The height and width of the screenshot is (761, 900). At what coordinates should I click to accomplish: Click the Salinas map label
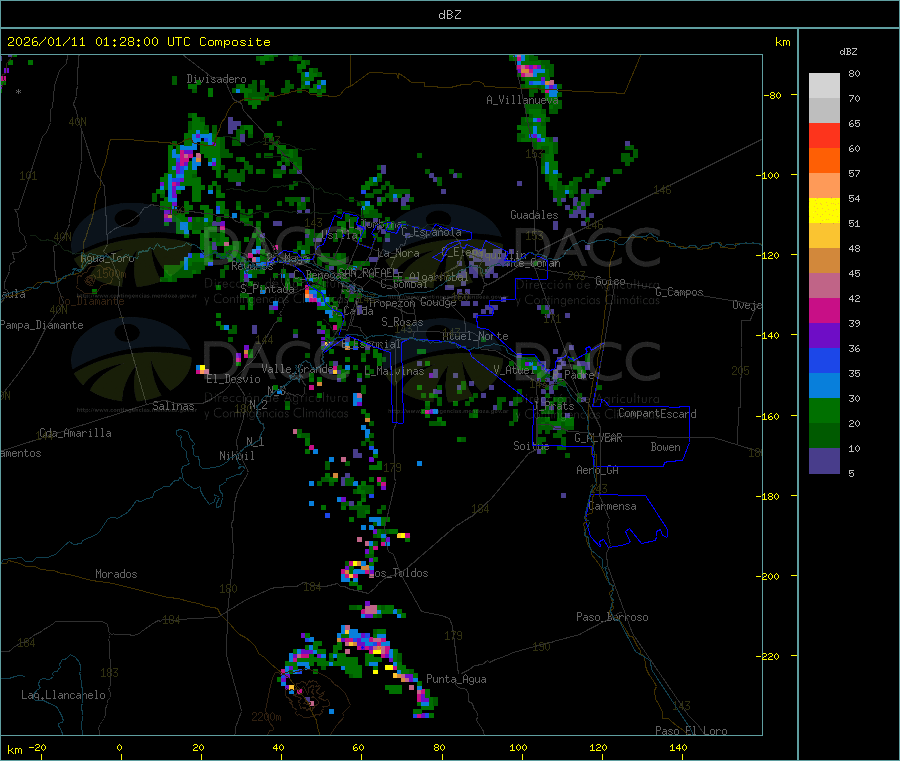[x=173, y=406]
